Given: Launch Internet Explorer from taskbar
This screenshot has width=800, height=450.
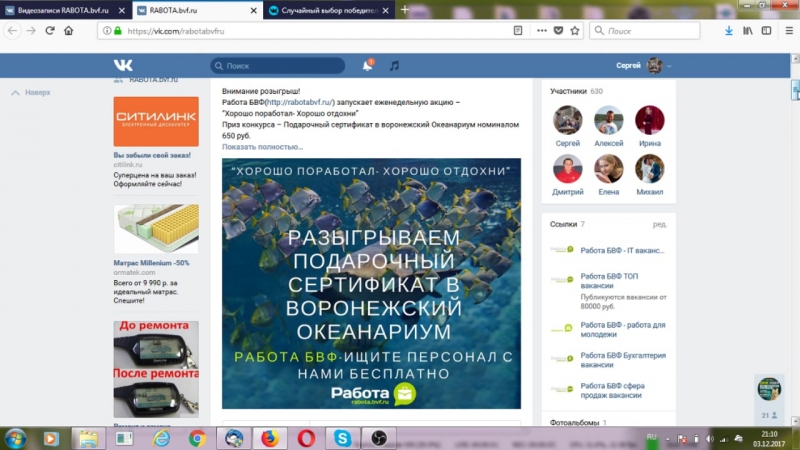Looking at the screenshot, I should tap(161, 438).
